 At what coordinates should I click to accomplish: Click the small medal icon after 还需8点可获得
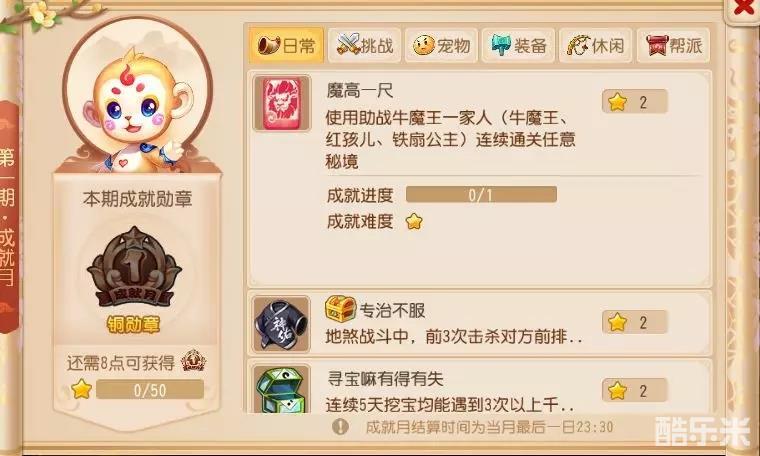click(x=193, y=361)
